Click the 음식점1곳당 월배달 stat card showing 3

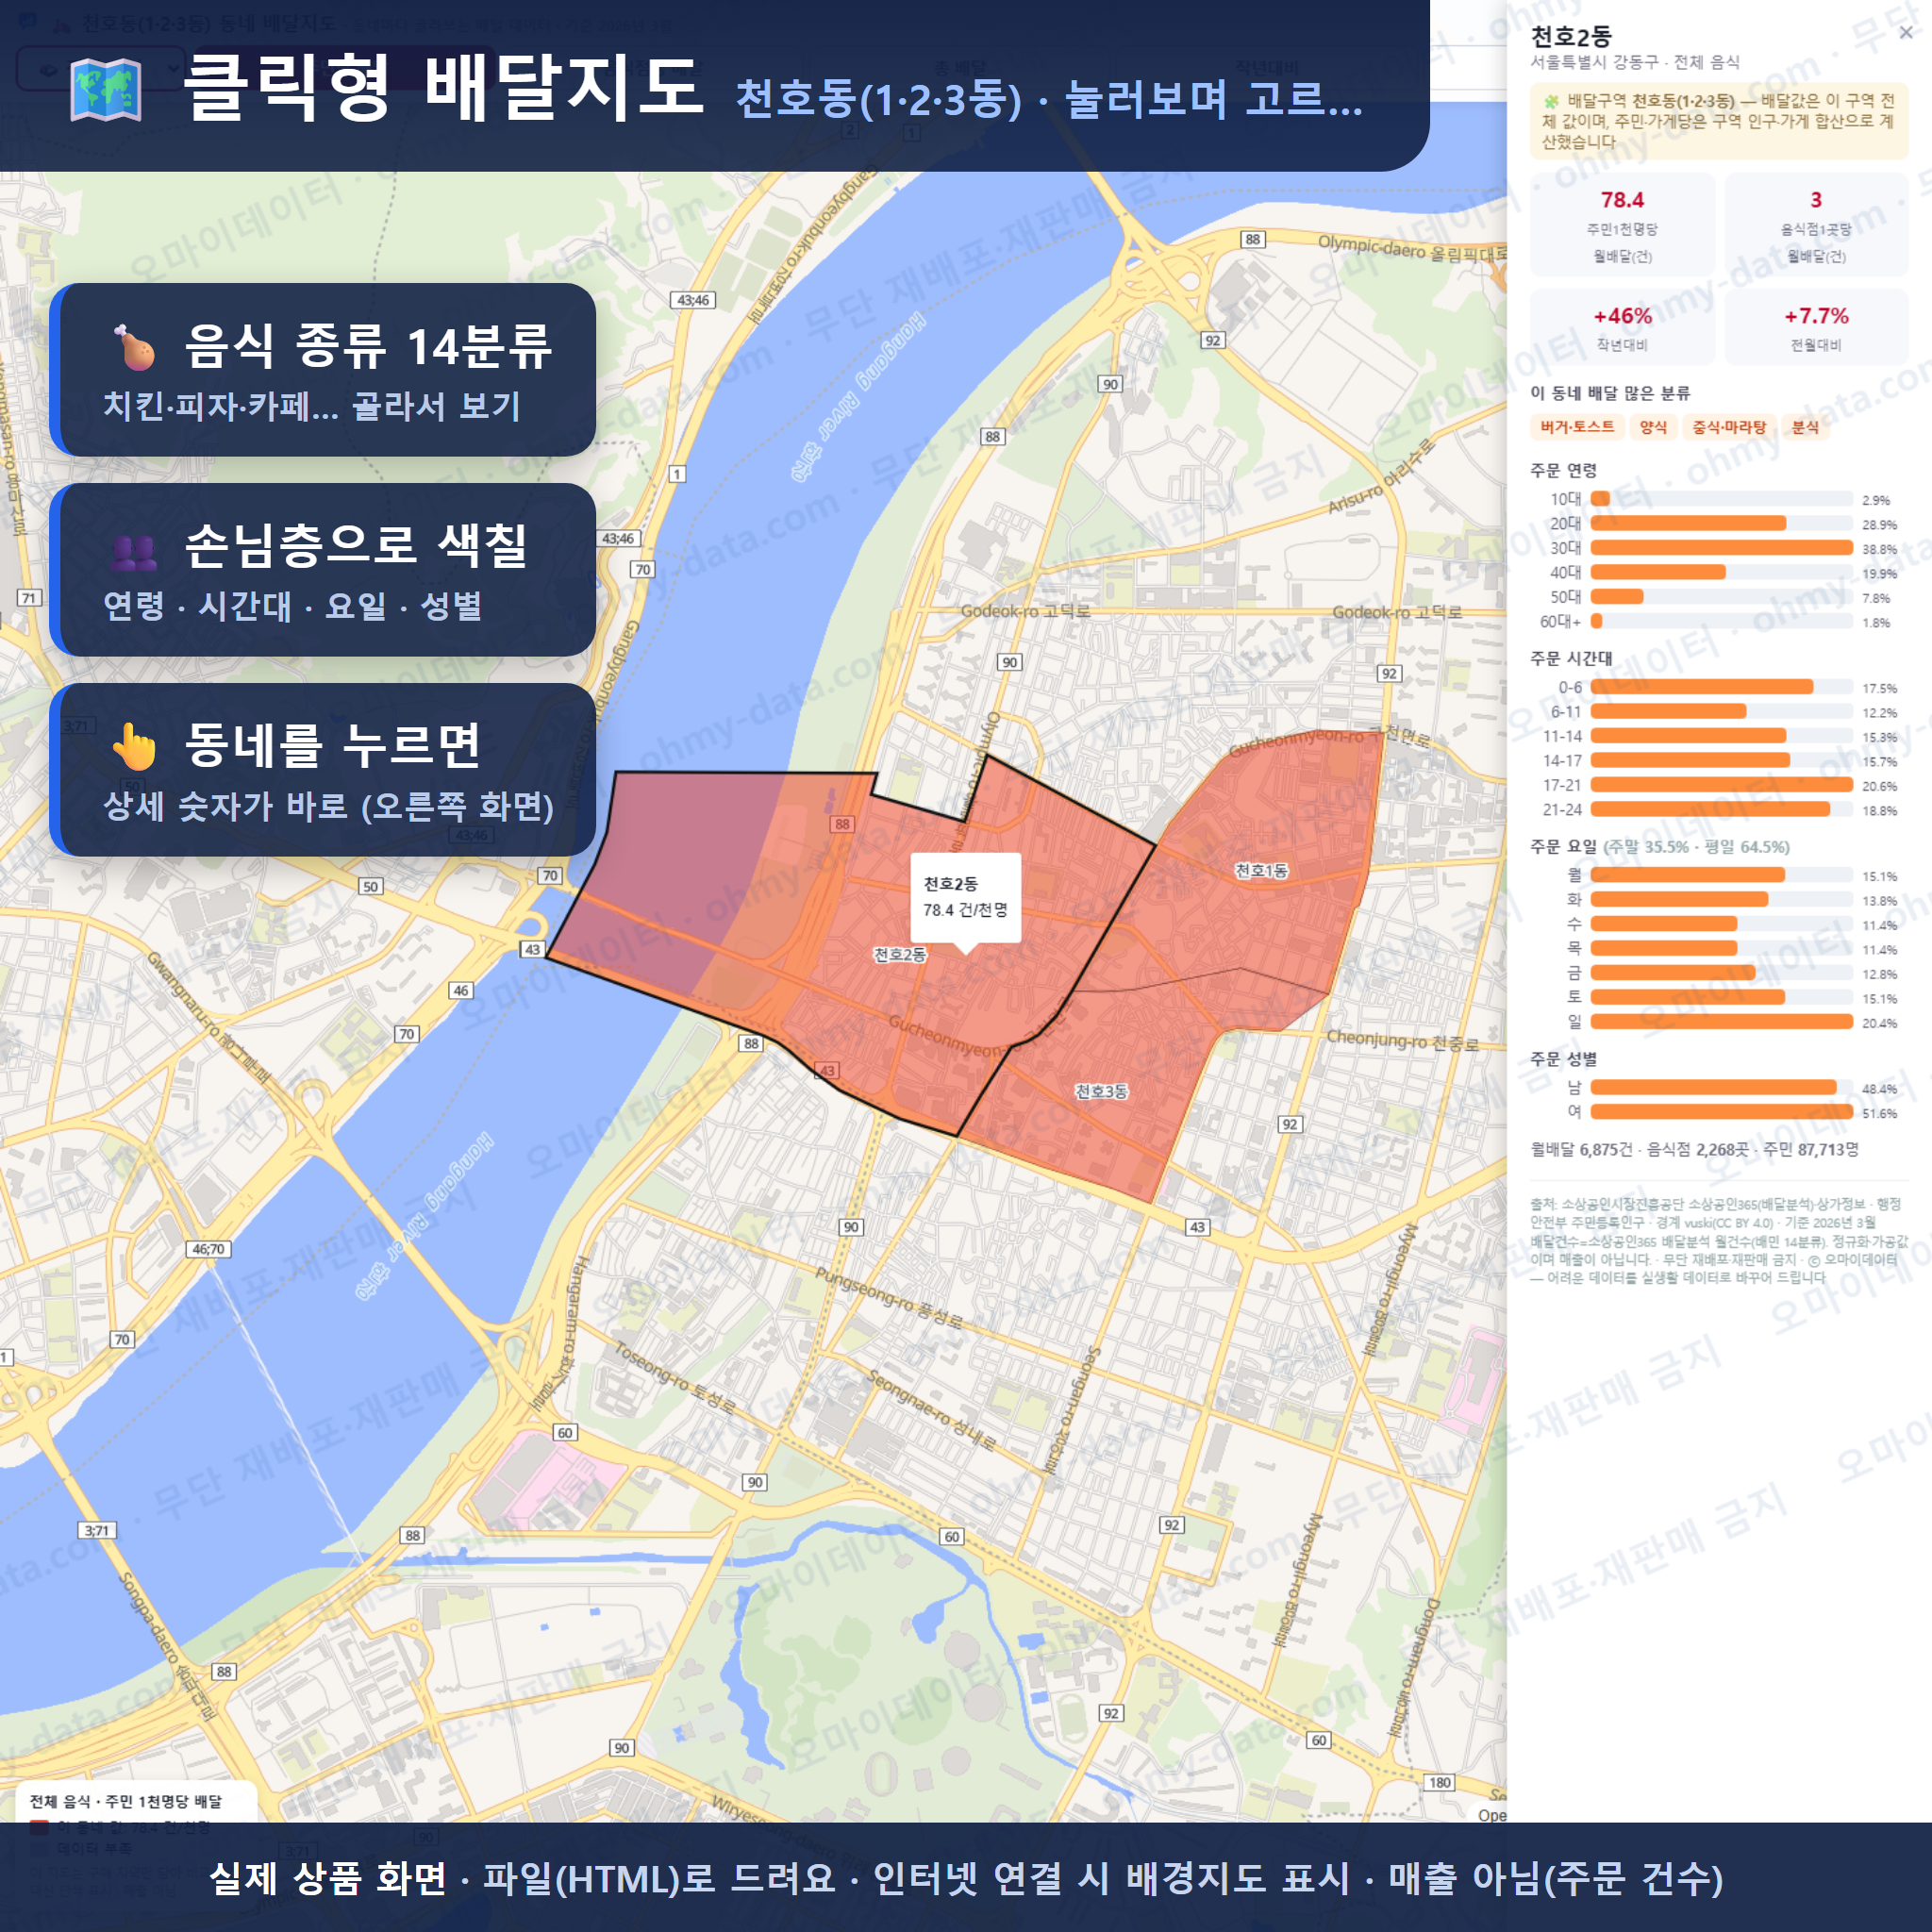1816,225
